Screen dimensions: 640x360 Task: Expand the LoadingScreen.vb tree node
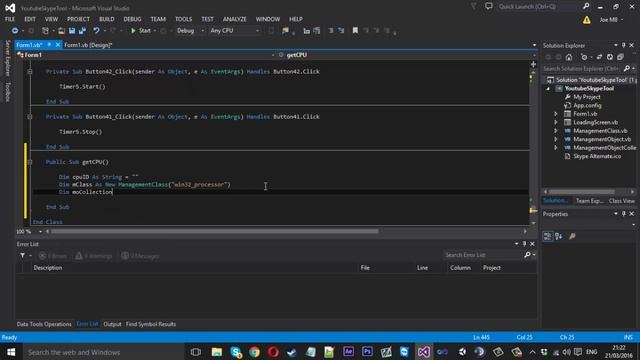pyautogui.click(x=556, y=122)
